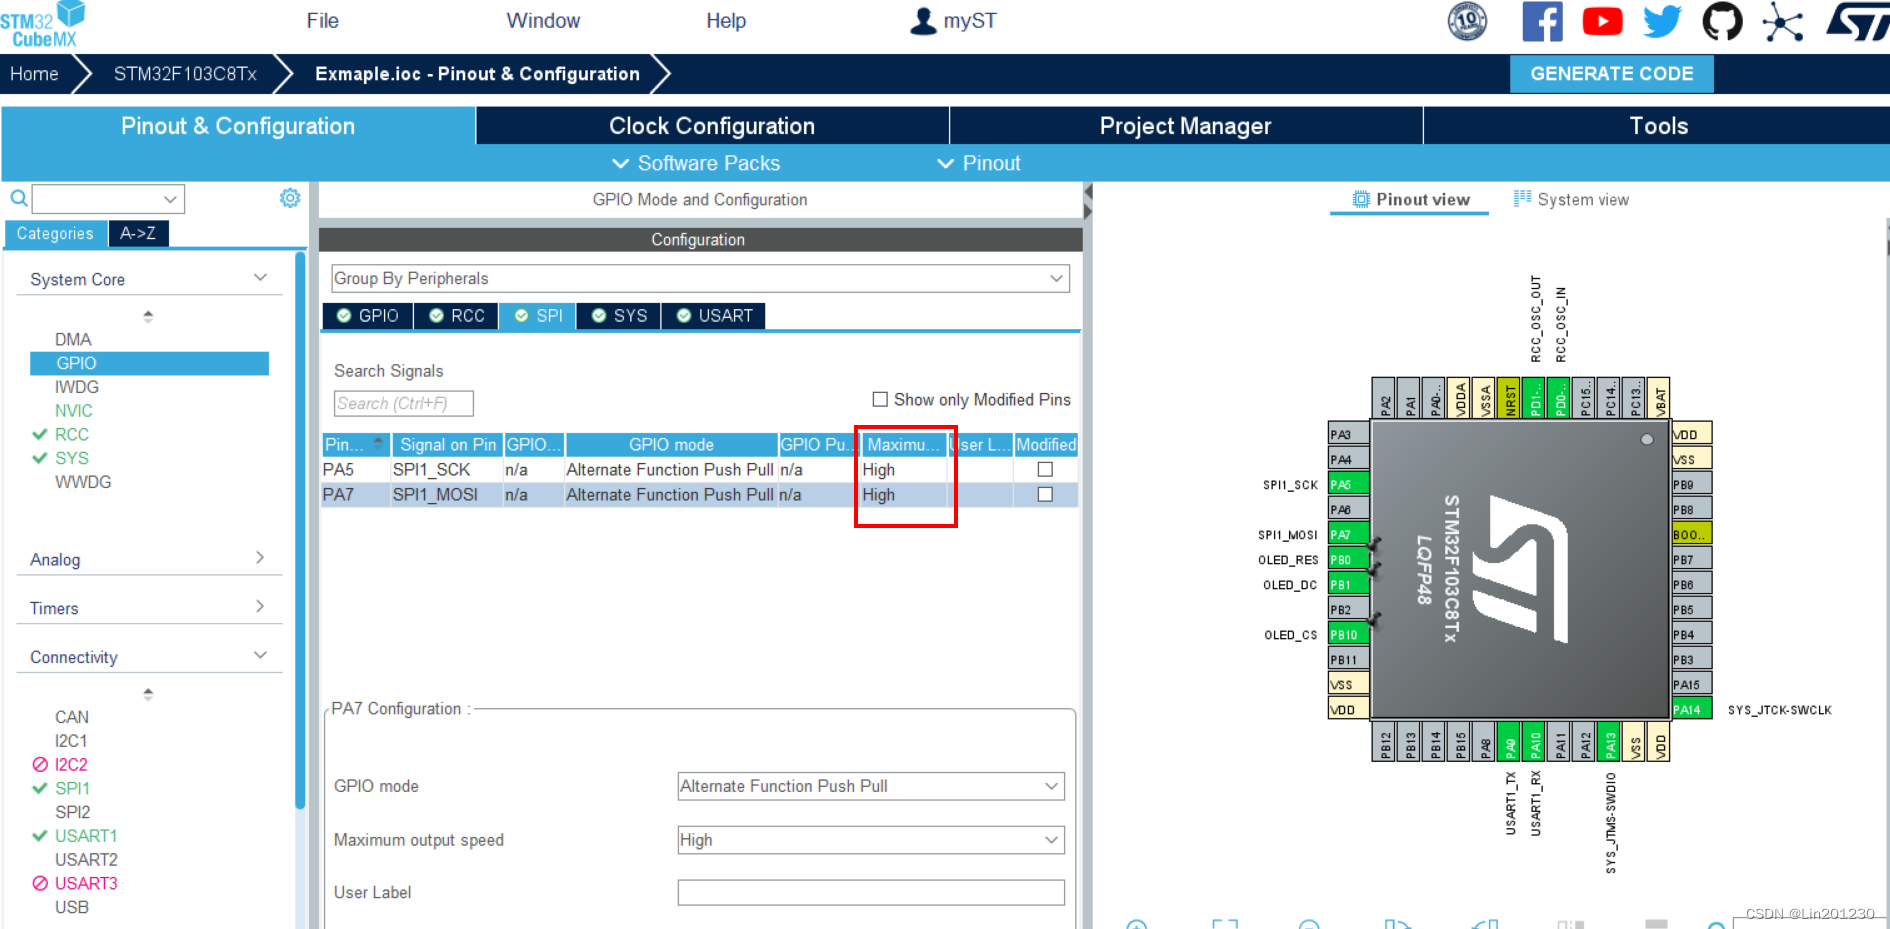
Task: Expand the Analog category
Action: (260, 557)
